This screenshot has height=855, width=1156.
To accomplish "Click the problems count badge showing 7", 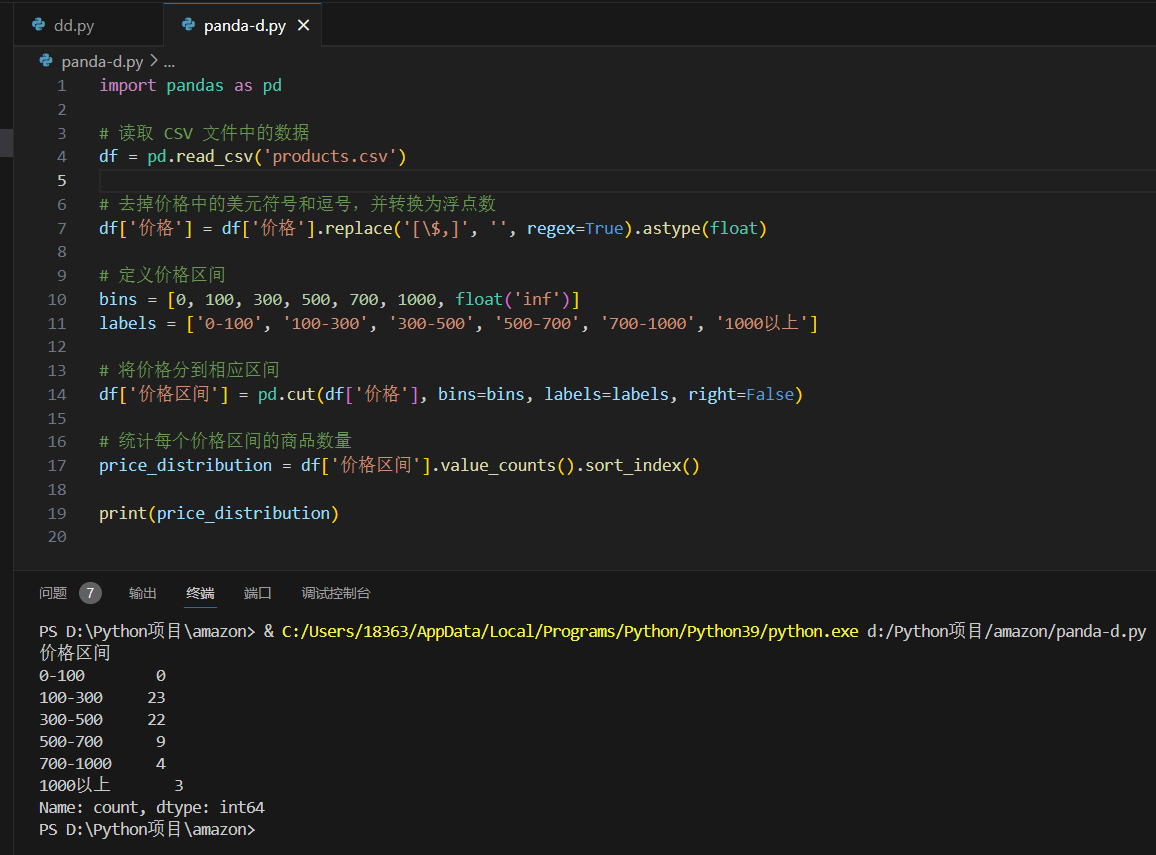I will pyautogui.click(x=91, y=593).
